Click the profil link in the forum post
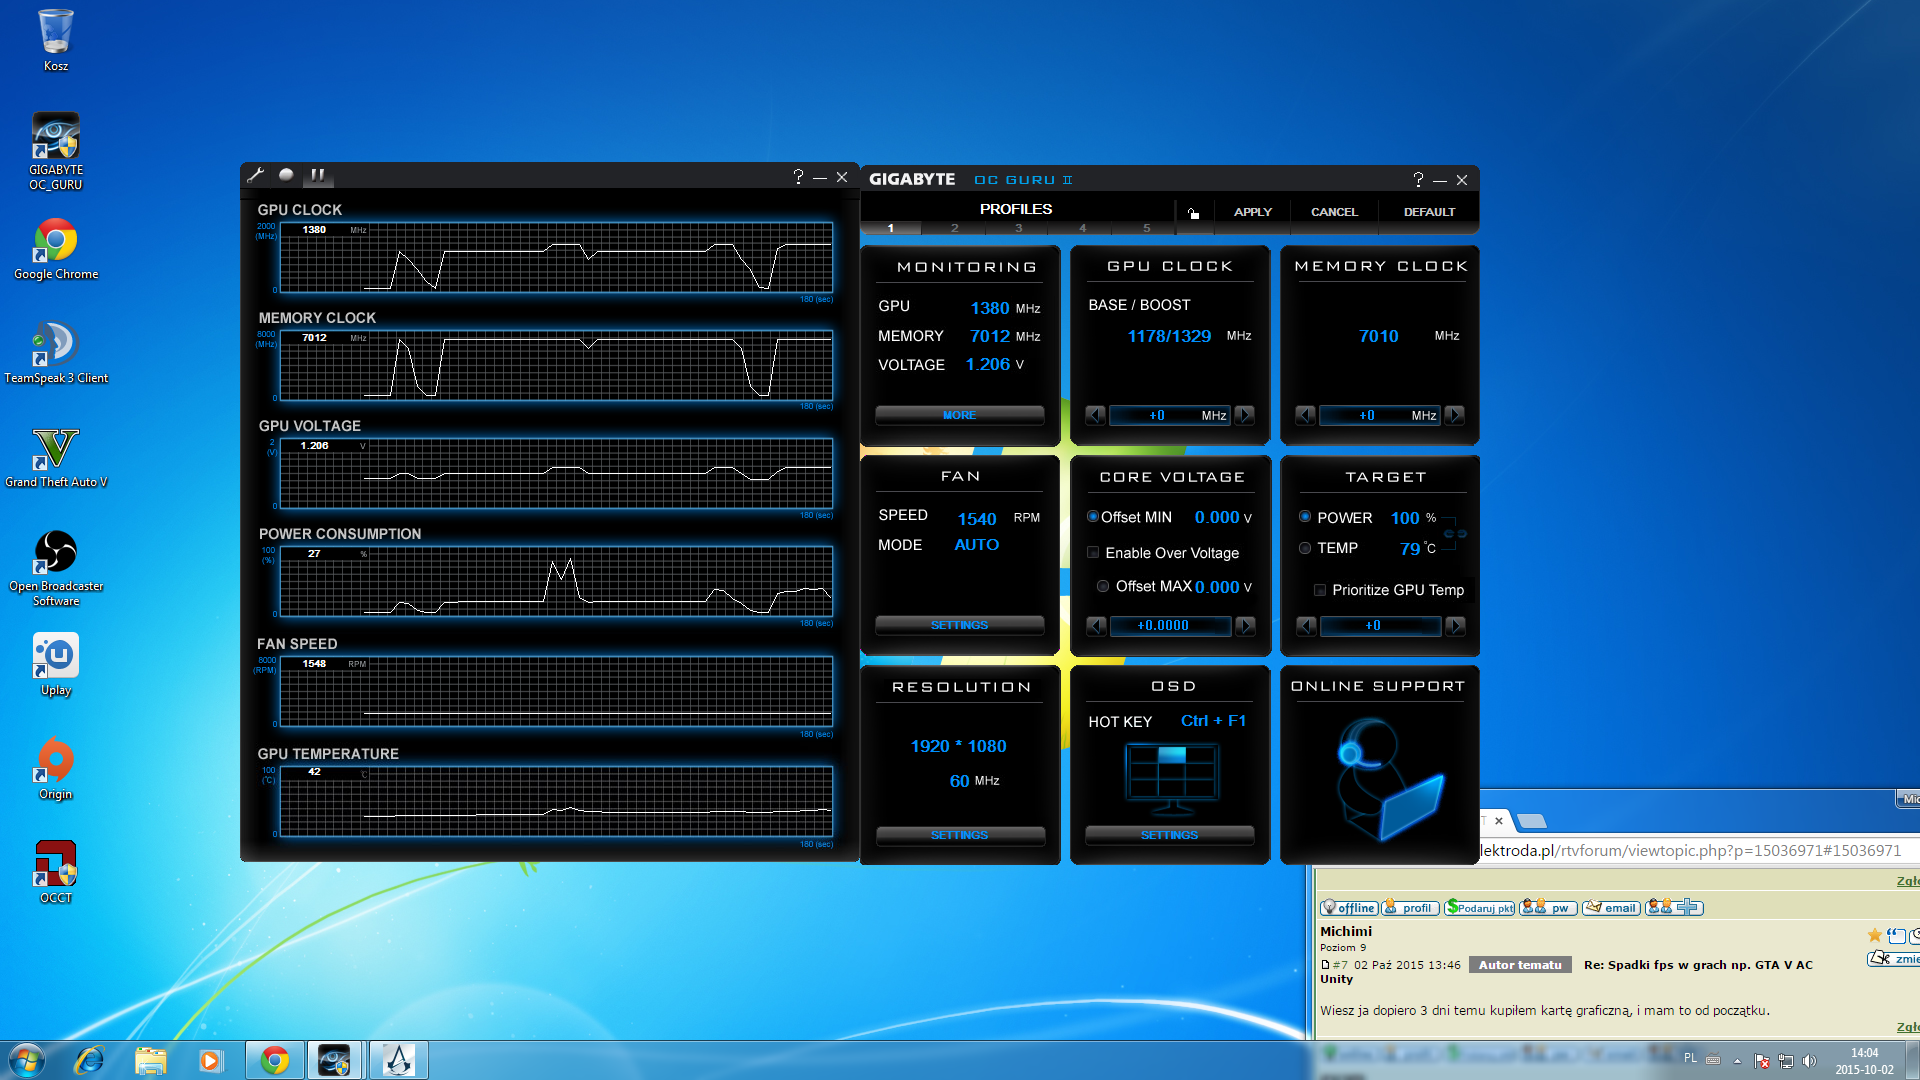The width and height of the screenshot is (1920, 1080). (1410, 908)
